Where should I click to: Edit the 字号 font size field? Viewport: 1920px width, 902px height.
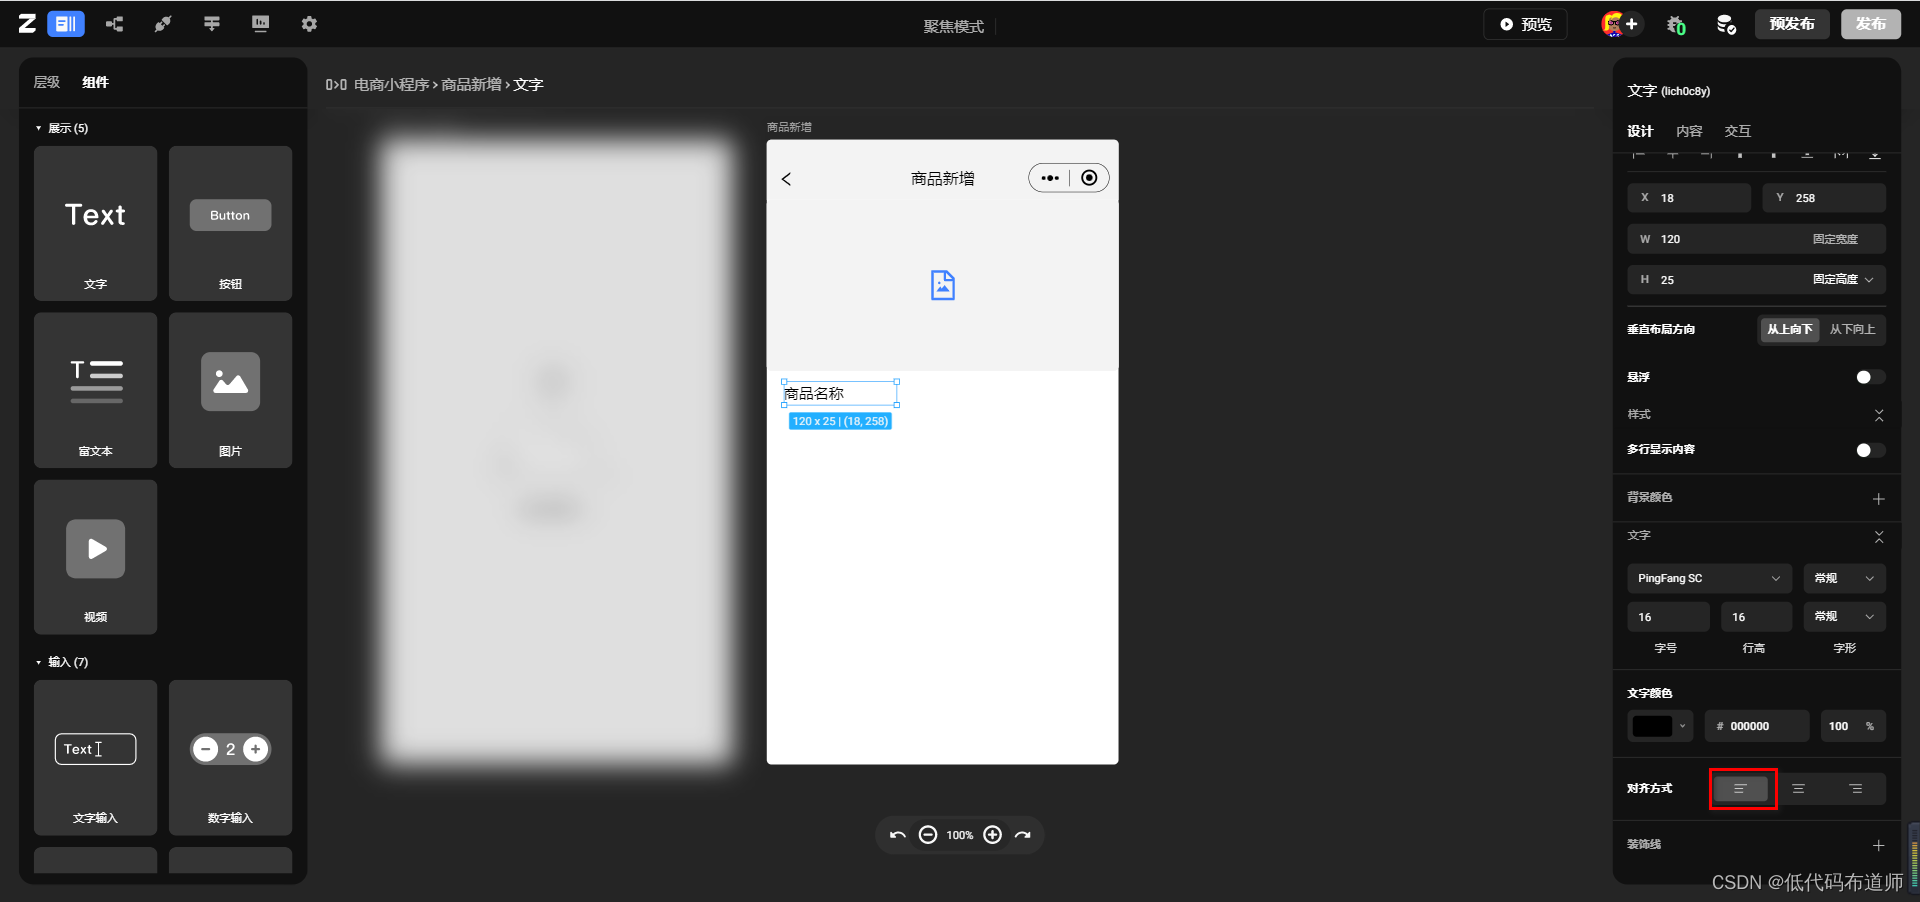1668,617
